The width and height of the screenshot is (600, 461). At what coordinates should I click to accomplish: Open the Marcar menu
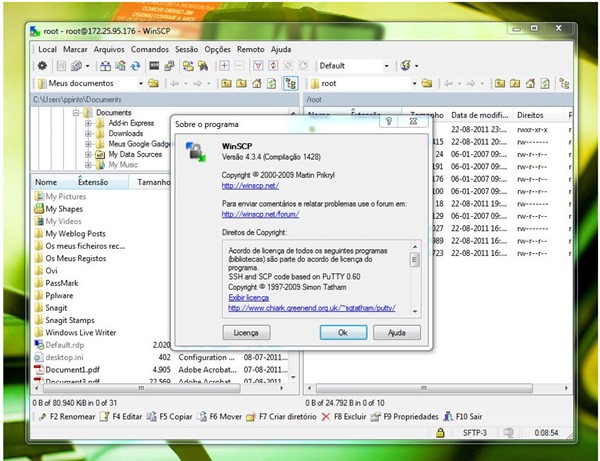click(x=75, y=49)
